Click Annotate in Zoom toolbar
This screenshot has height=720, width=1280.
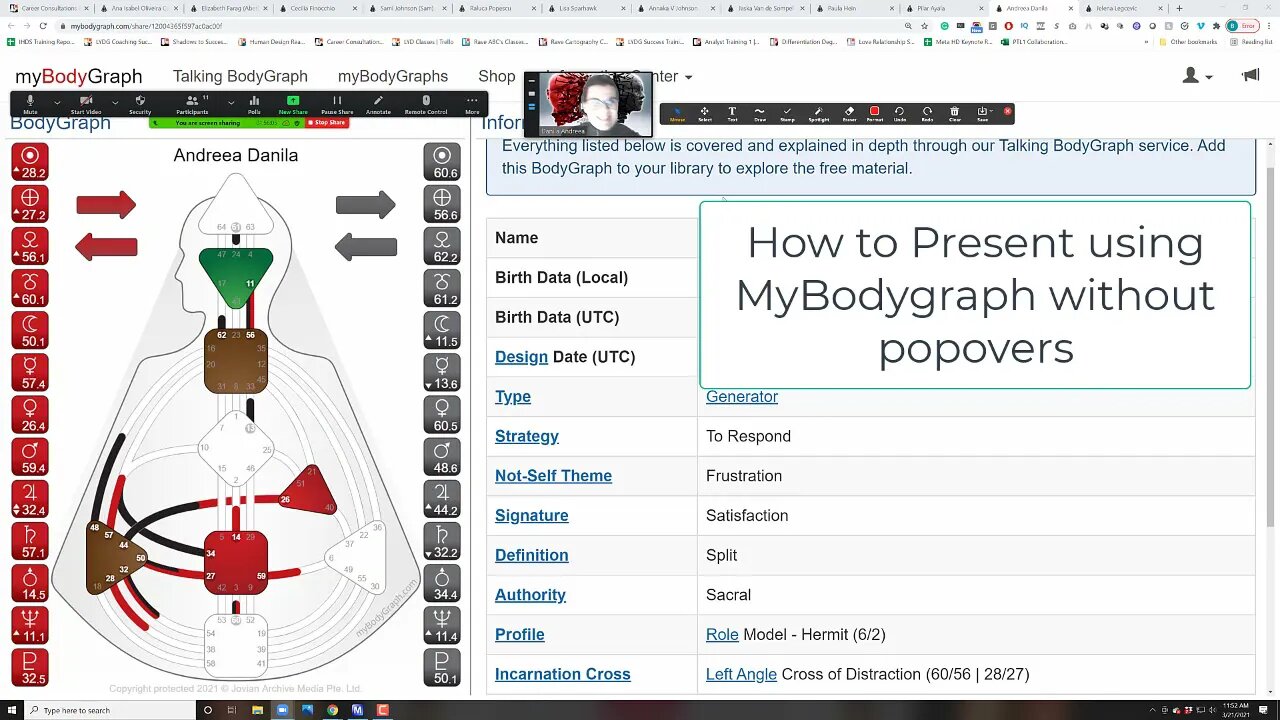click(x=378, y=104)
